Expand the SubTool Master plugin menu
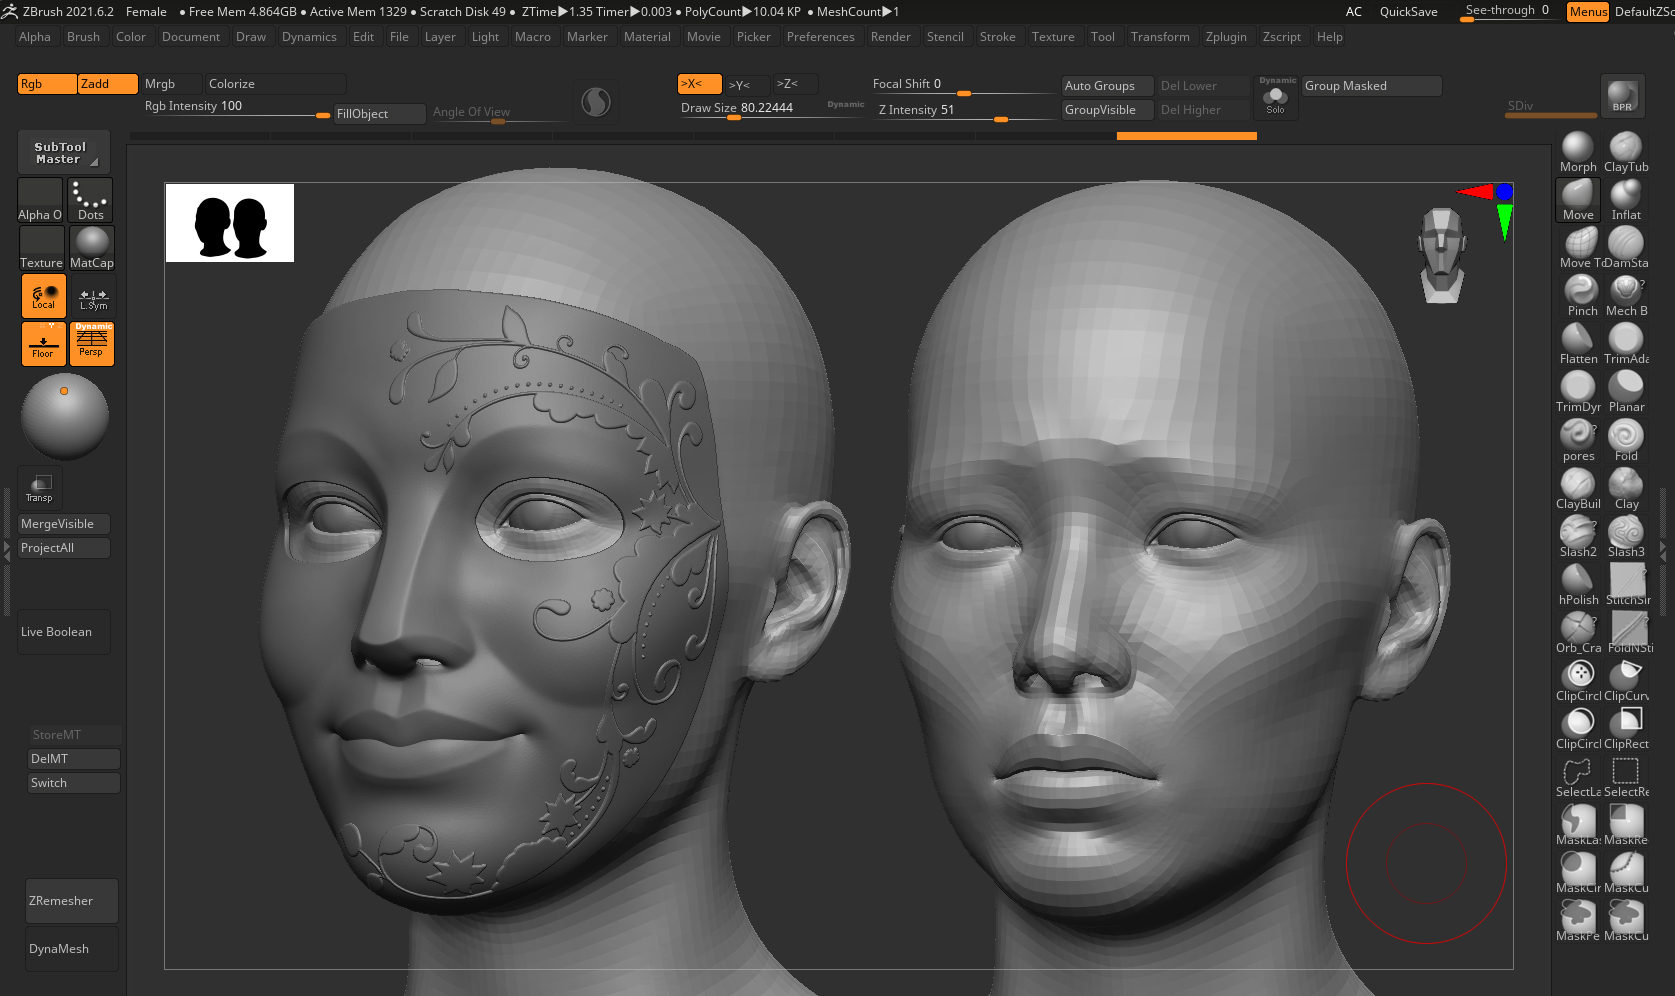 coord(63,152)
